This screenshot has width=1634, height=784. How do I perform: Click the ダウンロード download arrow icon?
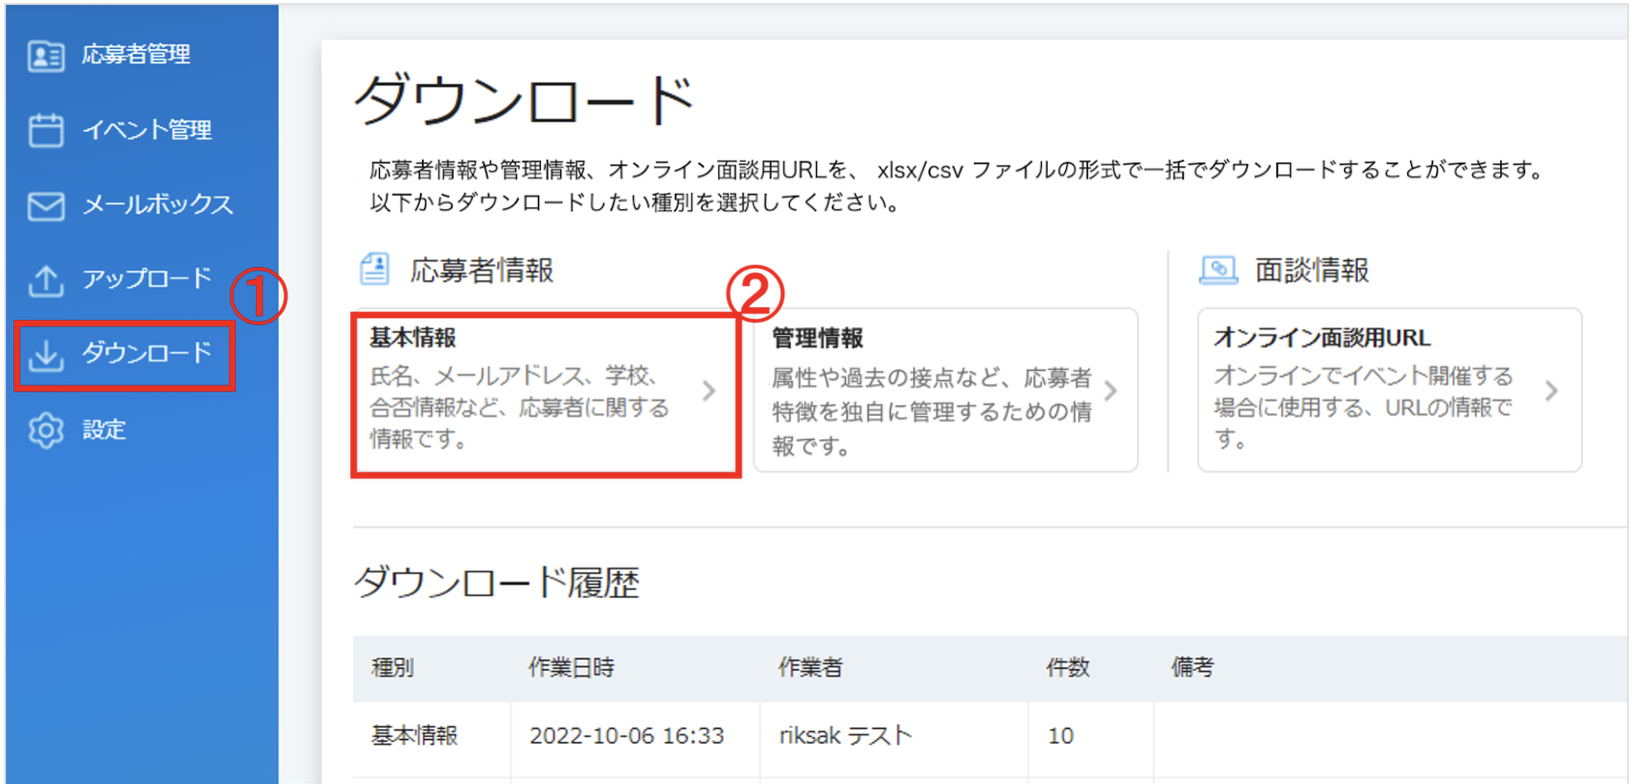[46, 355]
